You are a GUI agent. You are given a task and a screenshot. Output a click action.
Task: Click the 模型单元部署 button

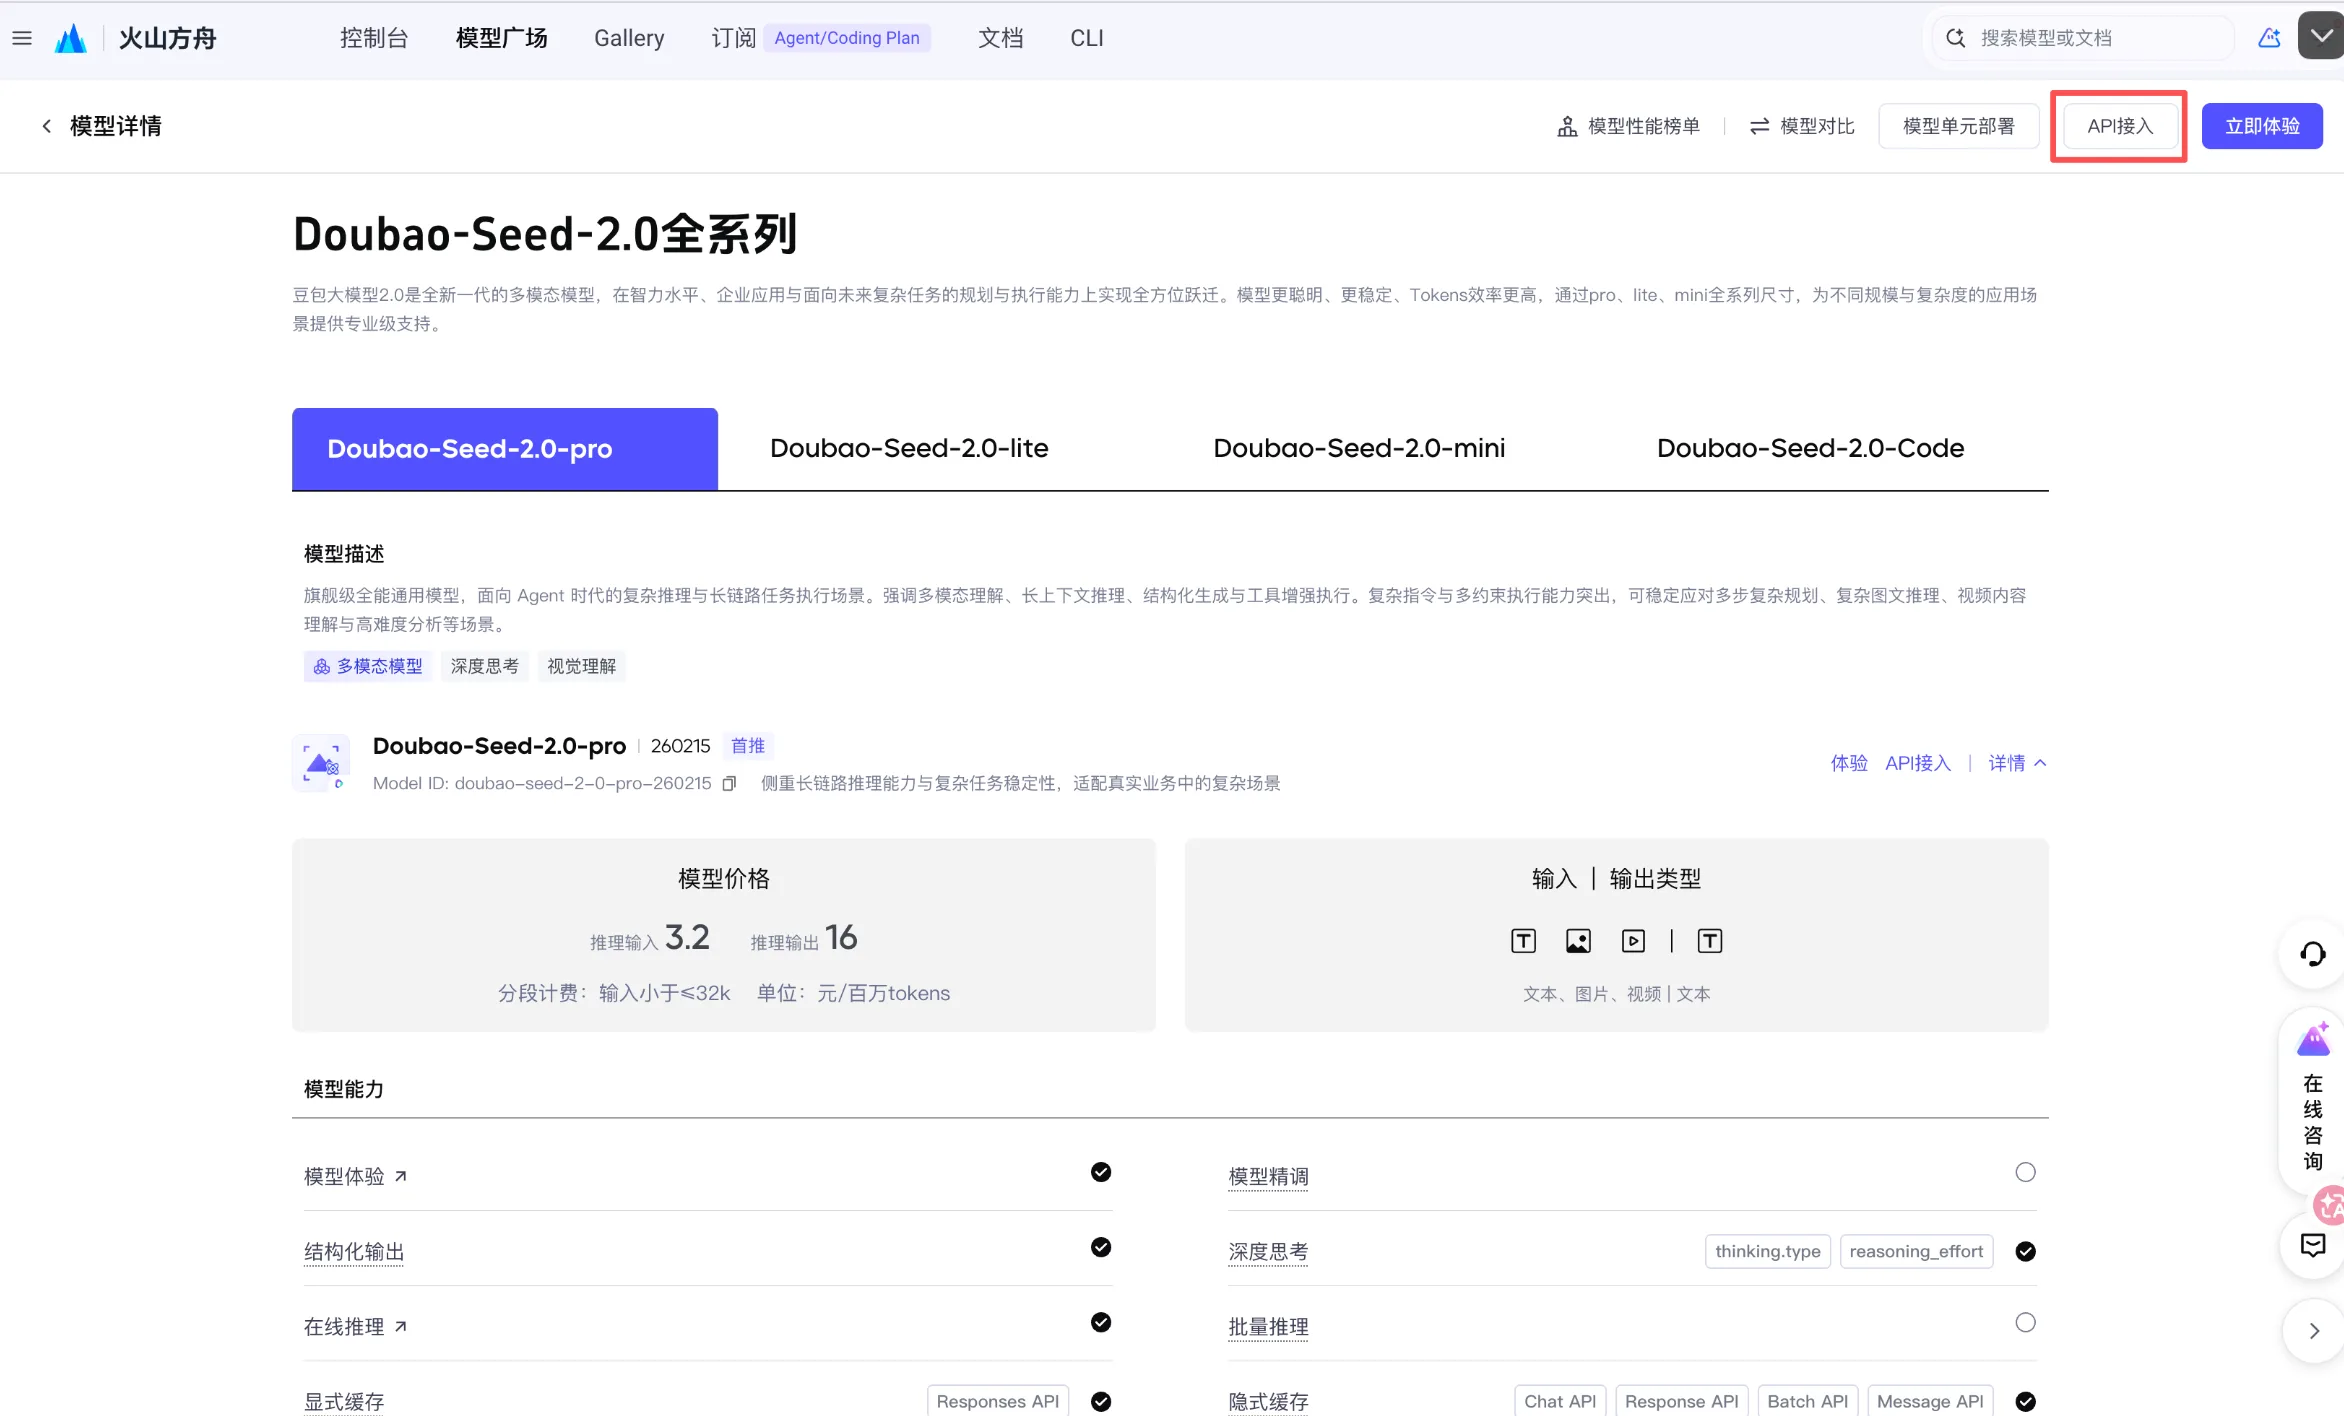(x=1958, y=126)
